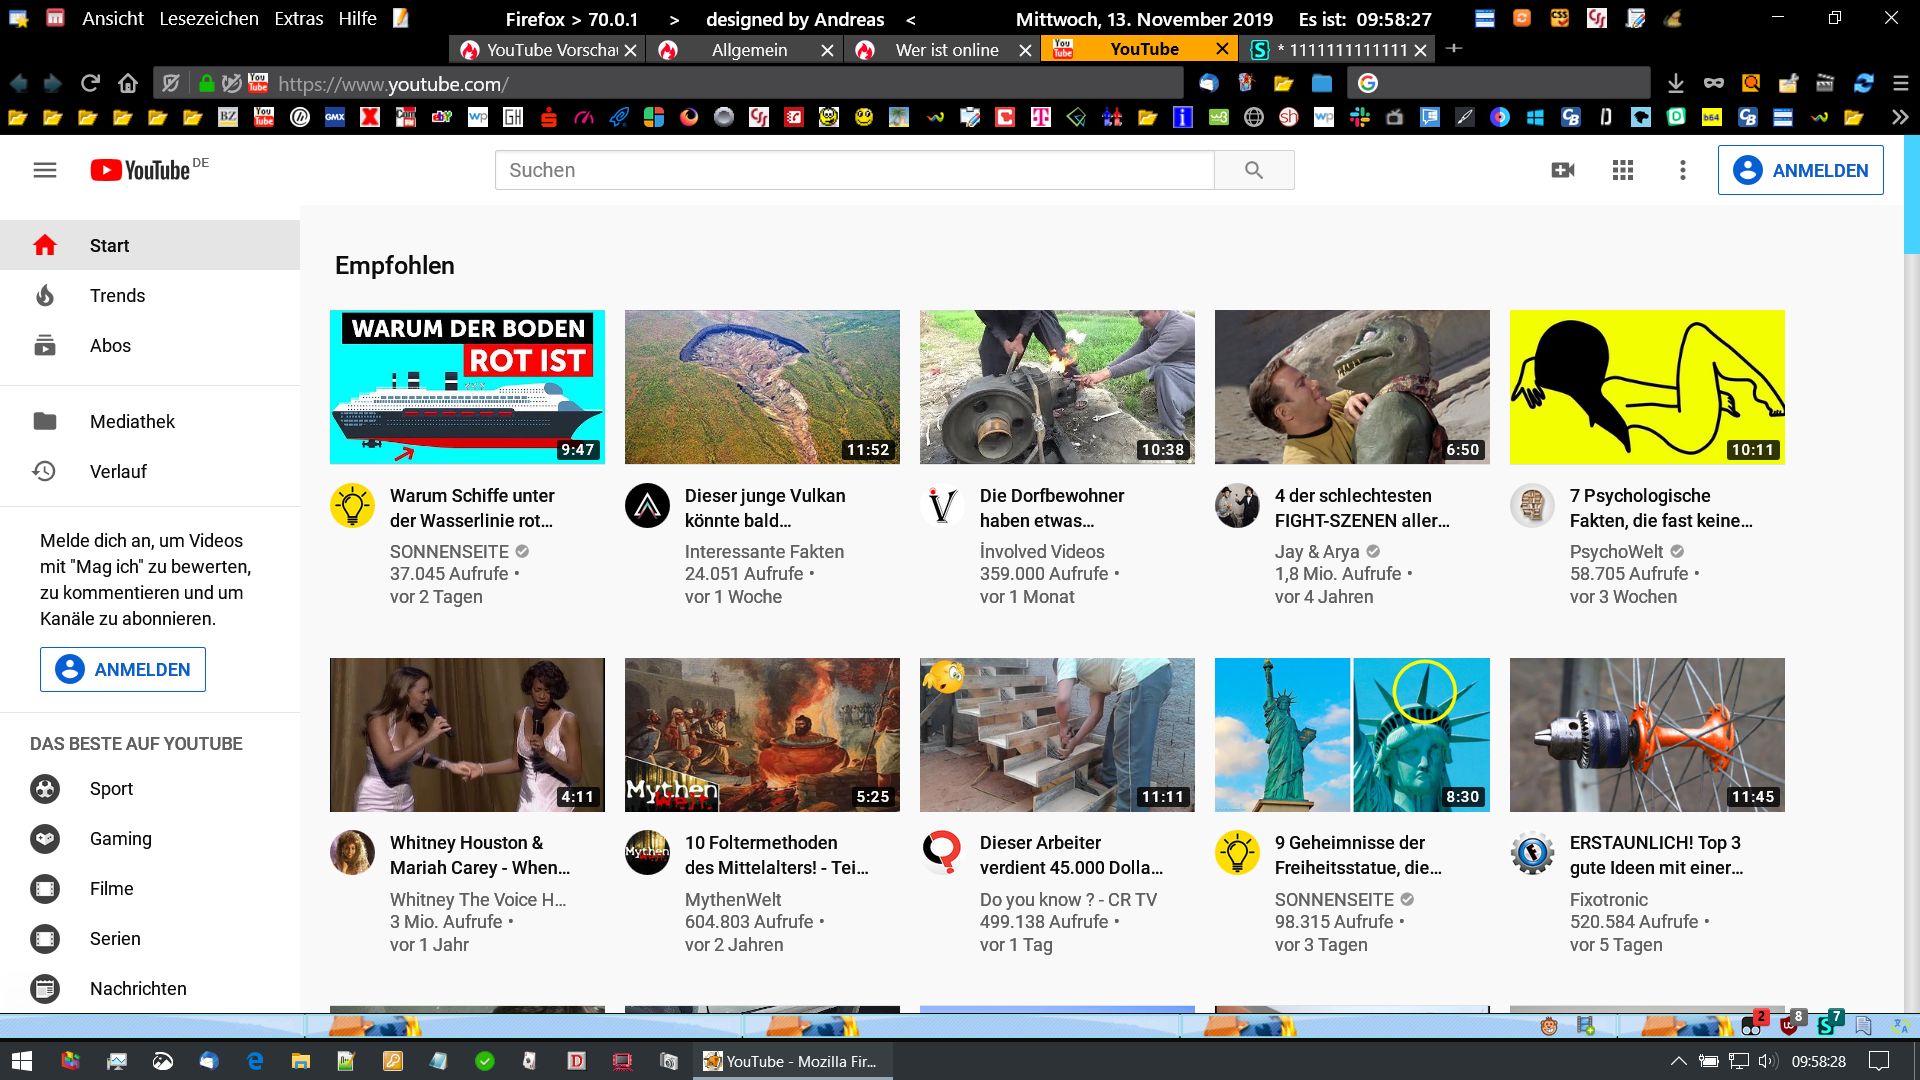Open settings three-dot menu
Viewport: 1920px width, 1080px height.
[1683, 170]
